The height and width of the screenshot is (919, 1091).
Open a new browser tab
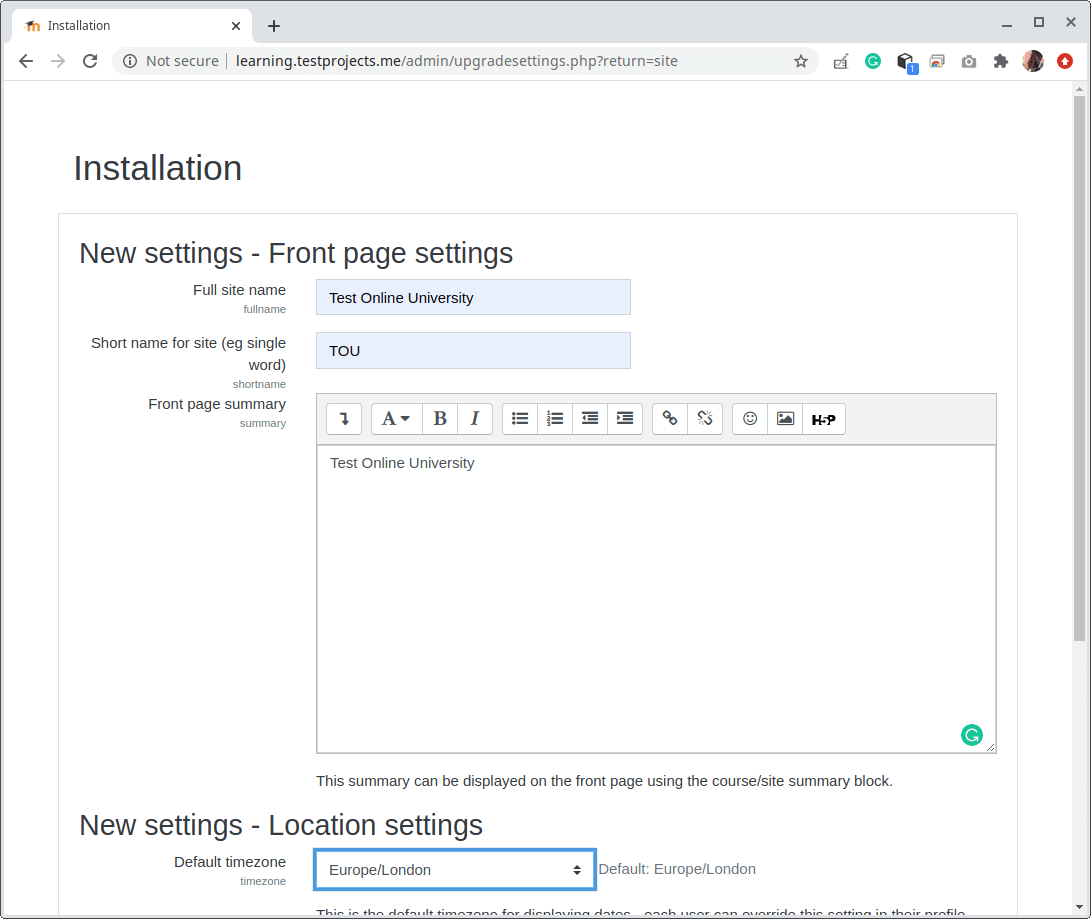274,26
